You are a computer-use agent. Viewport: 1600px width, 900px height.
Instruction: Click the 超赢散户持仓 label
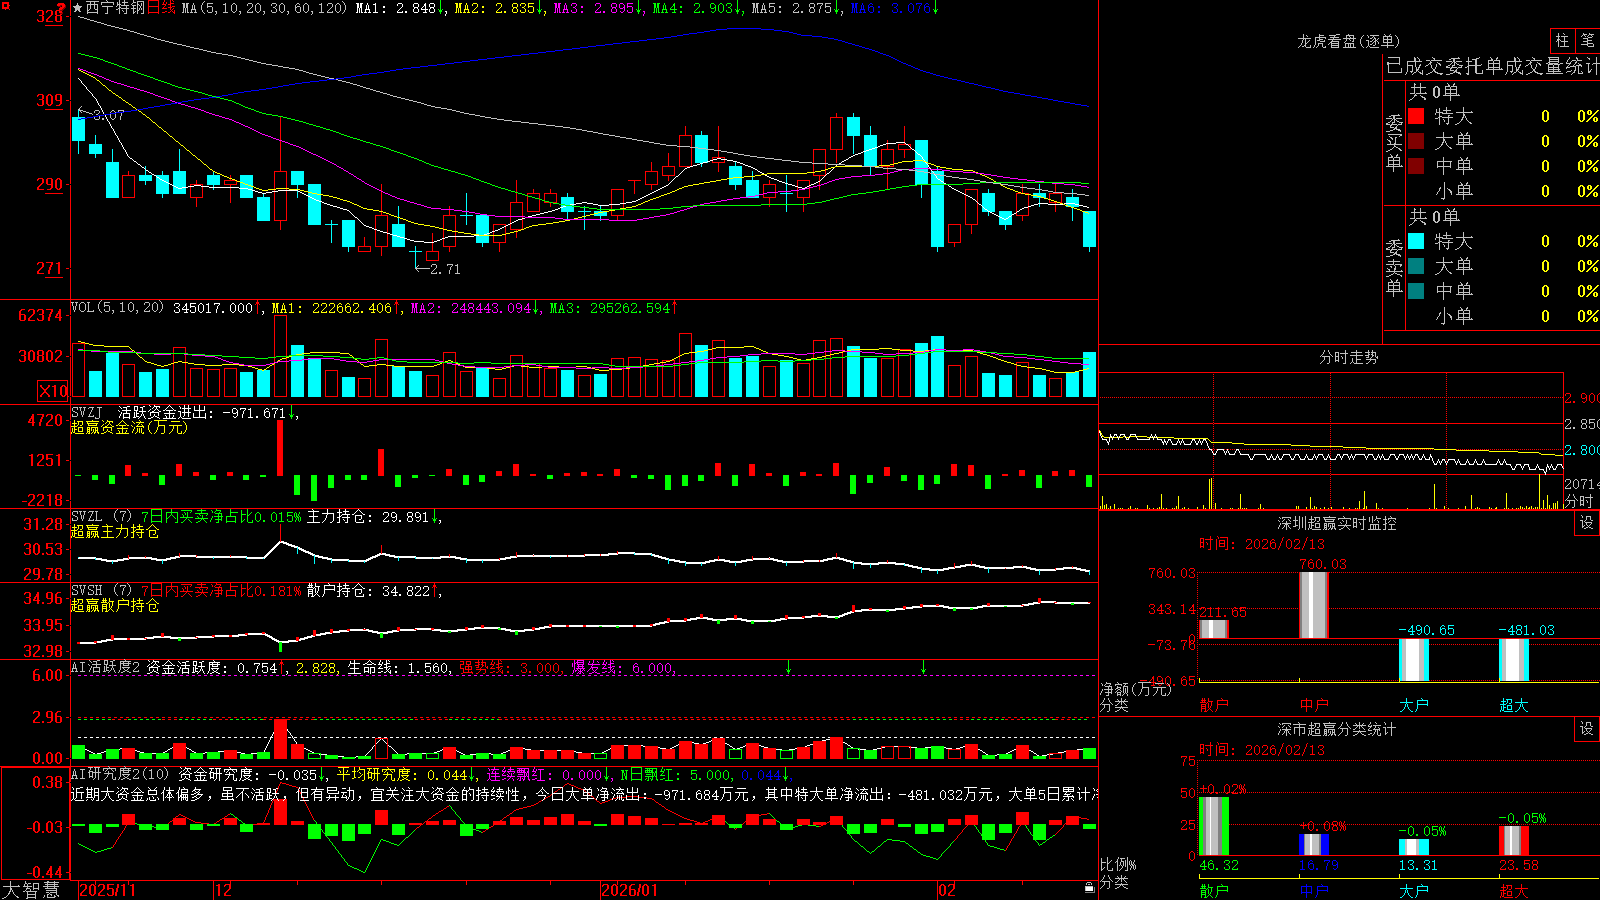(115, 605)
